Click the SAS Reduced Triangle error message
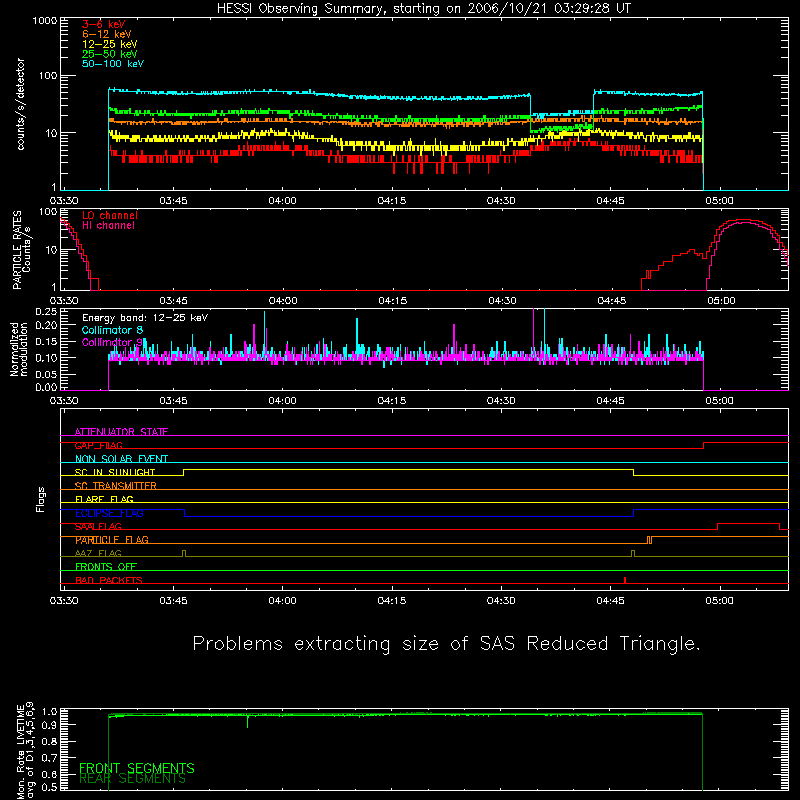This screenshot has height=800, width=800. pos(446,644)
